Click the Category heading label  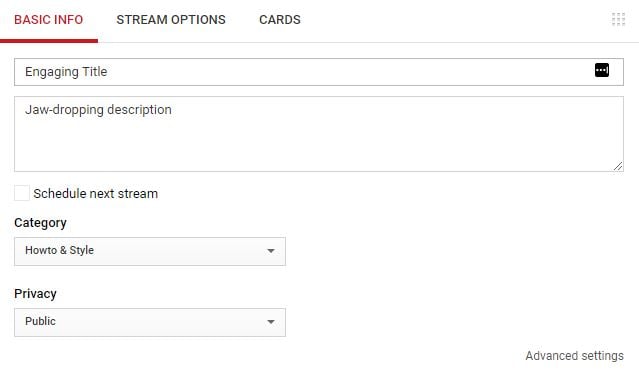click(40, 223)
